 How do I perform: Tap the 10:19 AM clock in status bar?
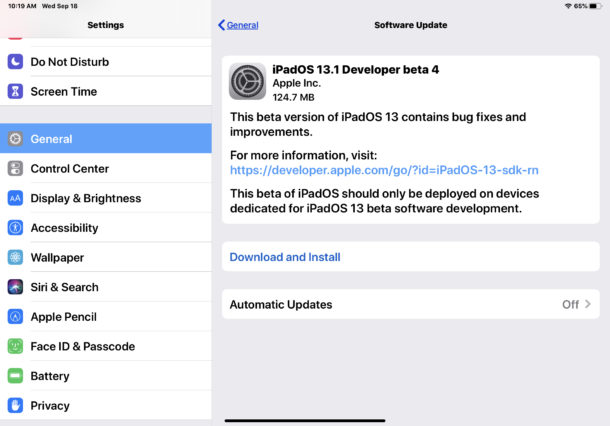click(22, 6)
